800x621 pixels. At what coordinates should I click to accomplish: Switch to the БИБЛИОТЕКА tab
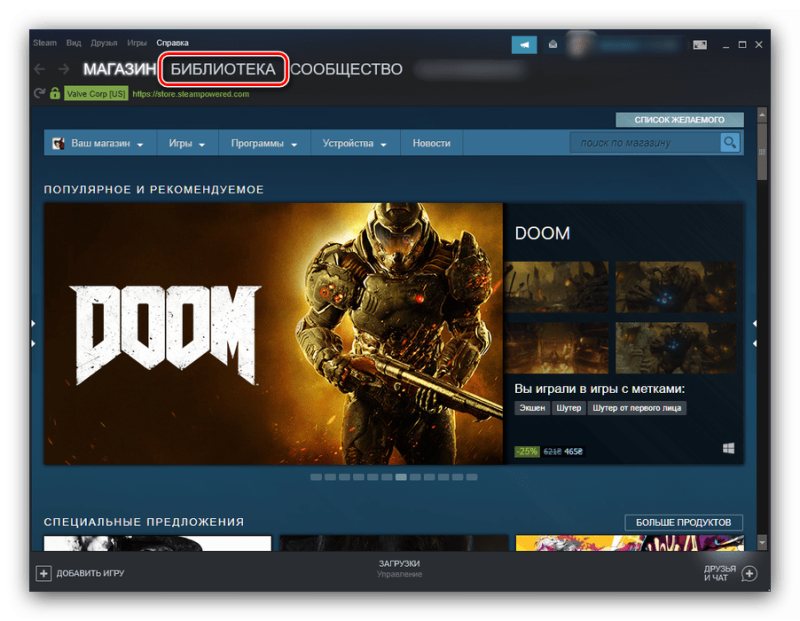tap(223, 69)
